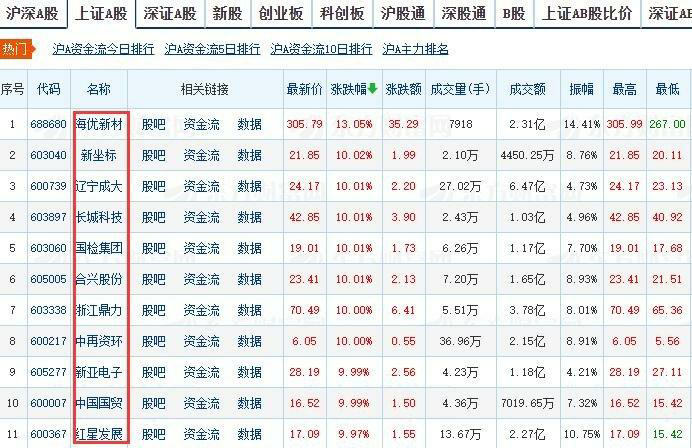
Task: Click volume 36.96万 cell
Action: point(460,341)
